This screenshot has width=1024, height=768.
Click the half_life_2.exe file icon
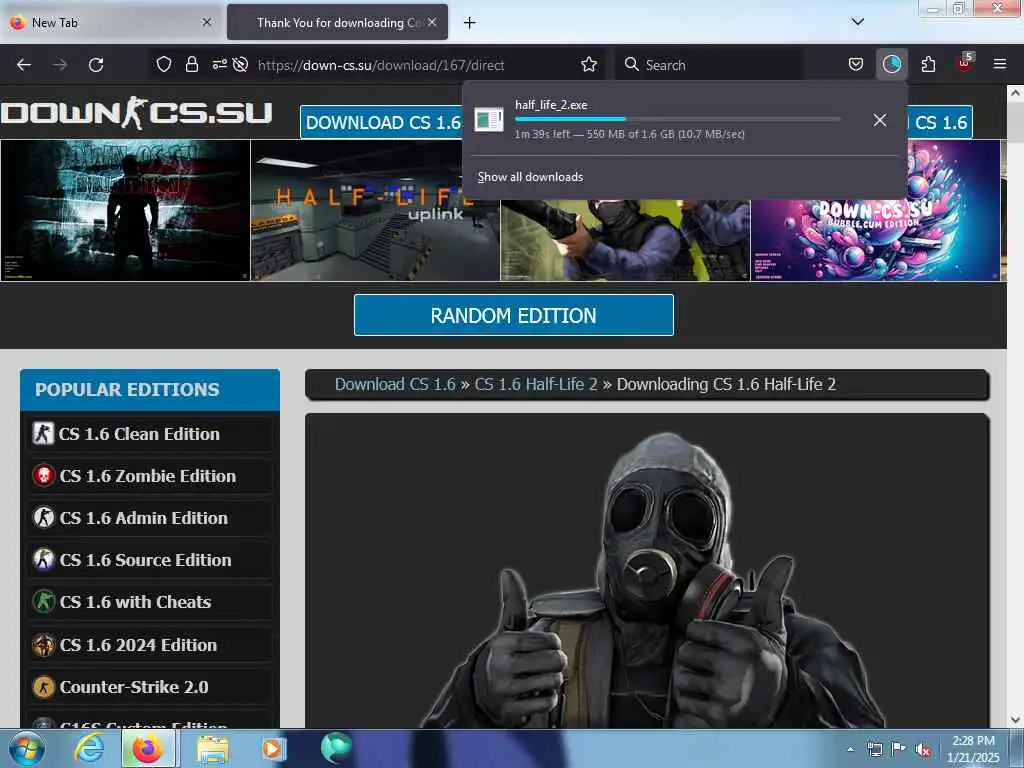pyautogui.click(x=488, y=120)
